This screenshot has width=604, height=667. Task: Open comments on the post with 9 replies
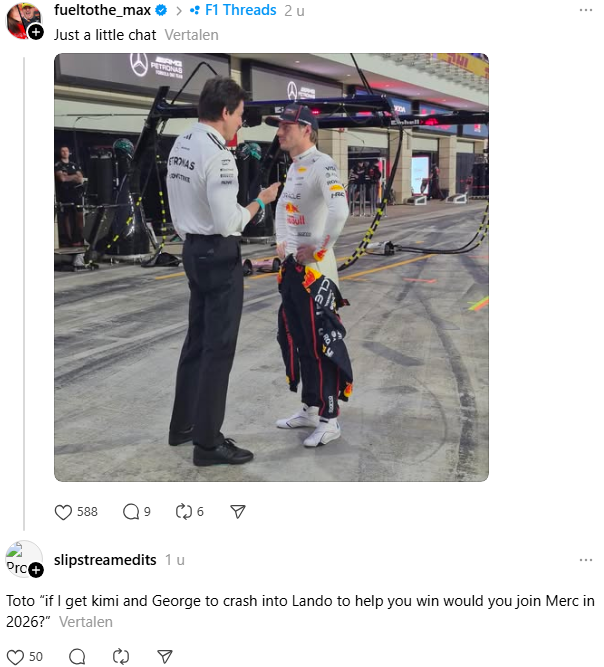[131, 512]
